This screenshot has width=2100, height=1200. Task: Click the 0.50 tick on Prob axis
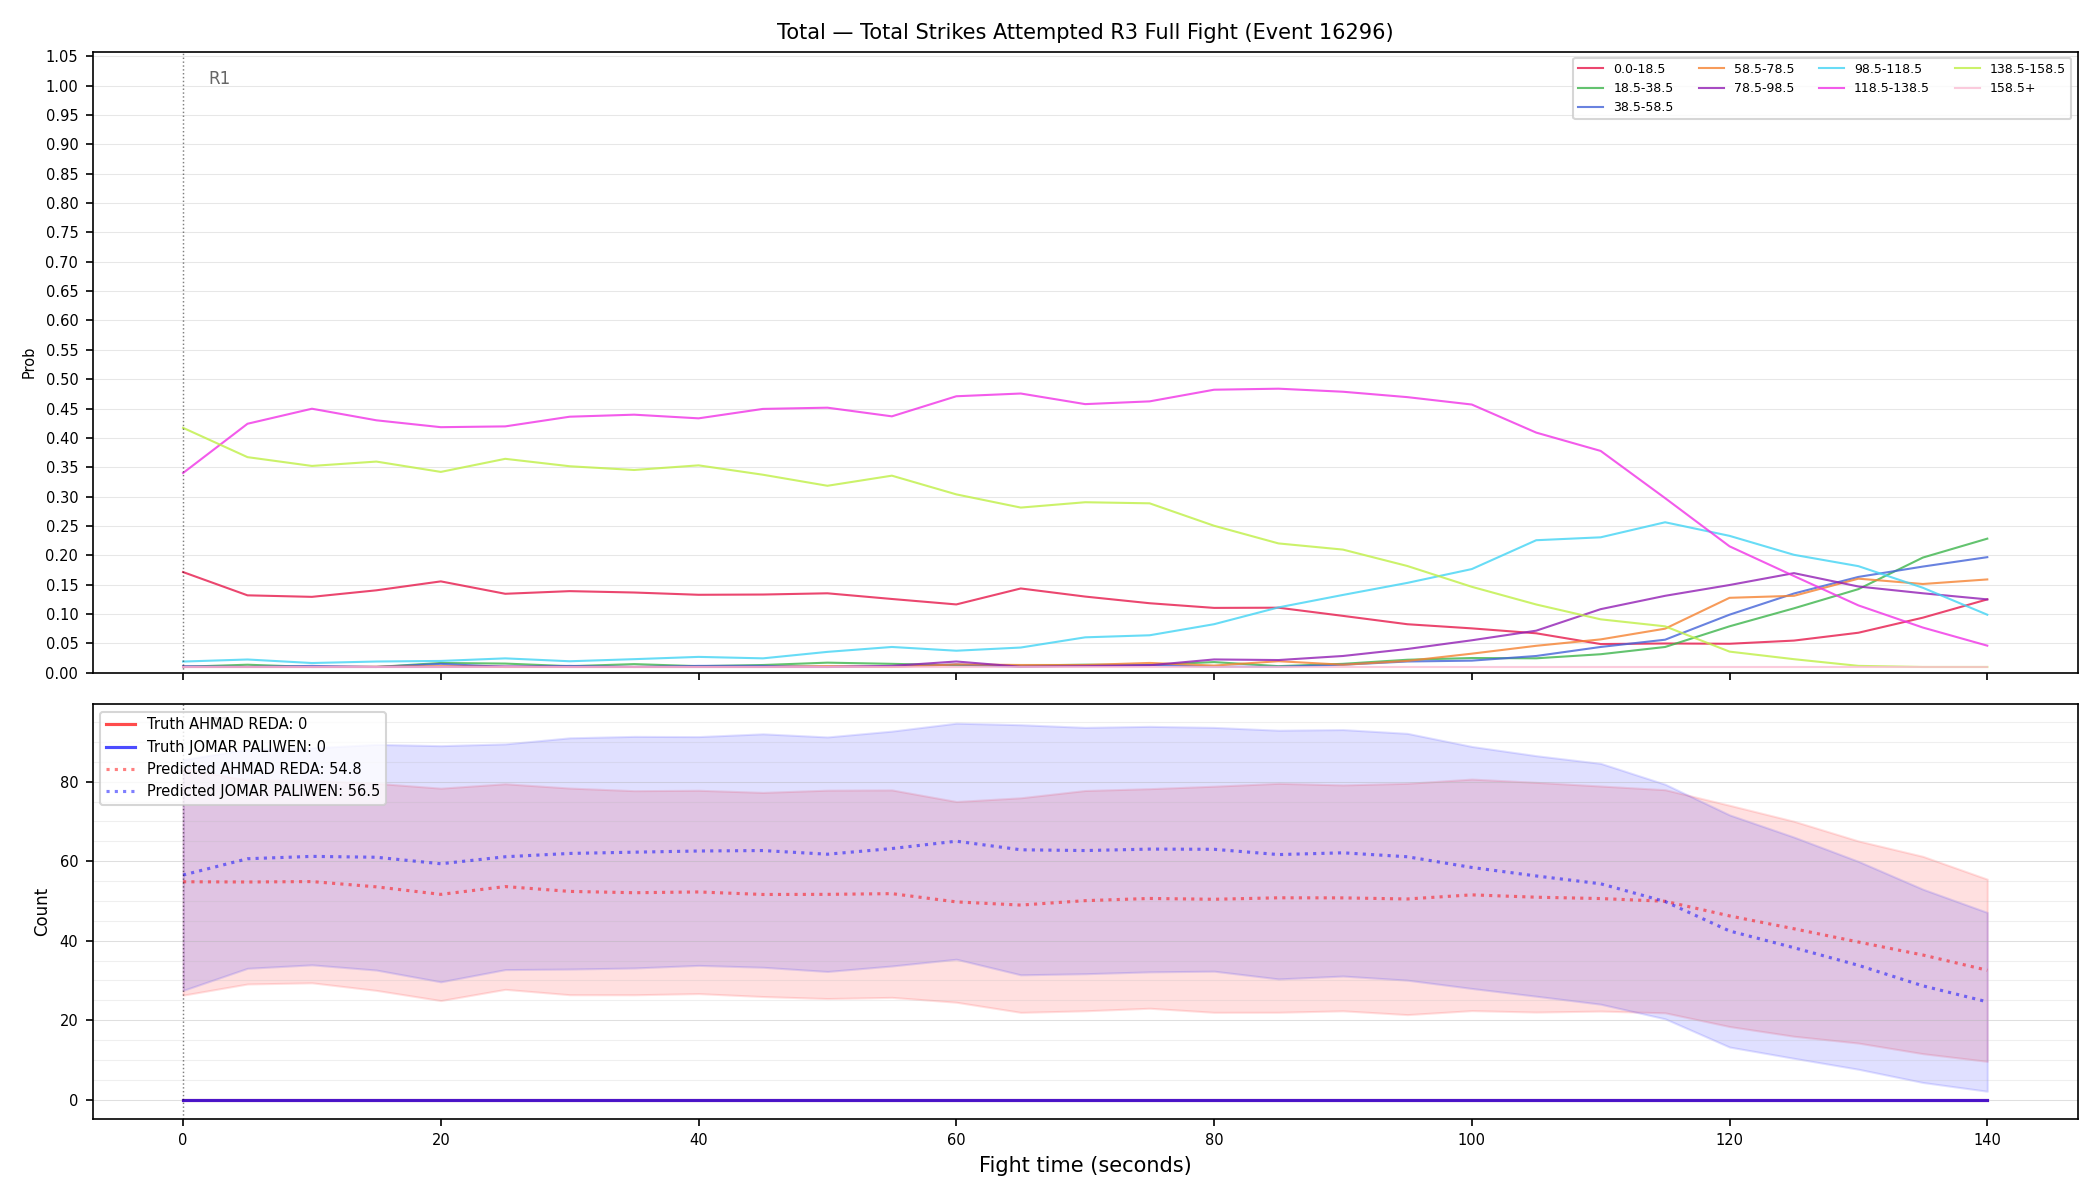[x=62, y=379]
